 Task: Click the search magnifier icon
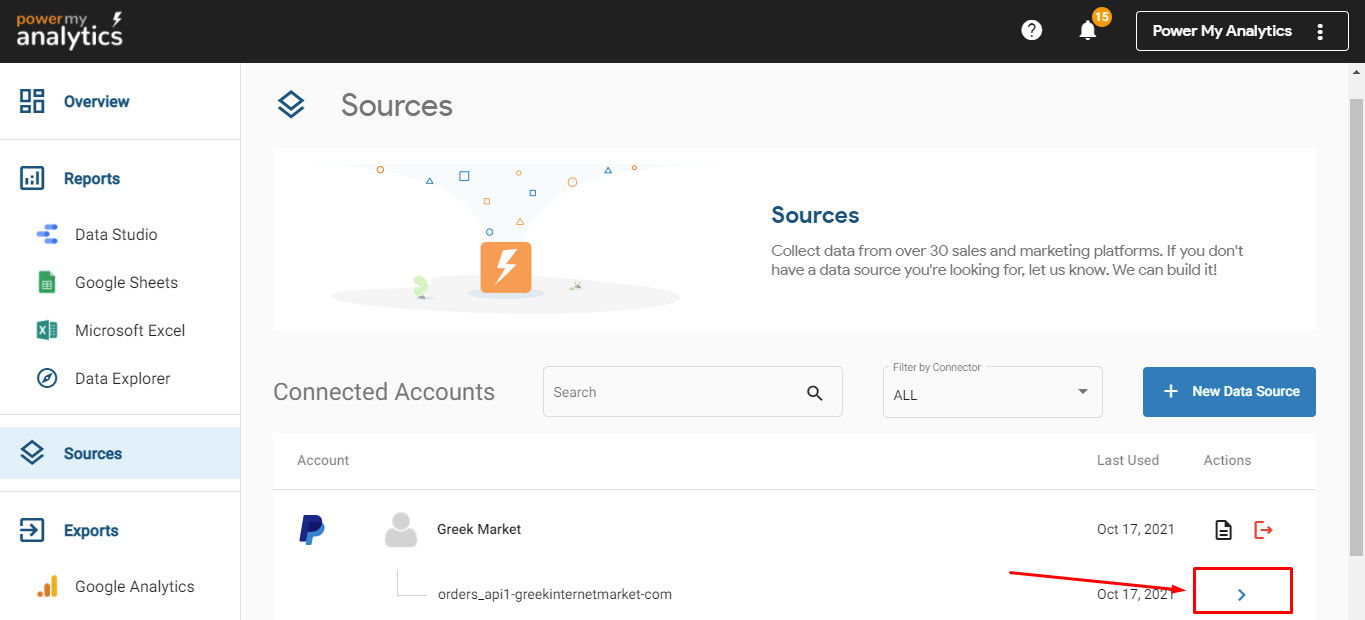point(814,393)
